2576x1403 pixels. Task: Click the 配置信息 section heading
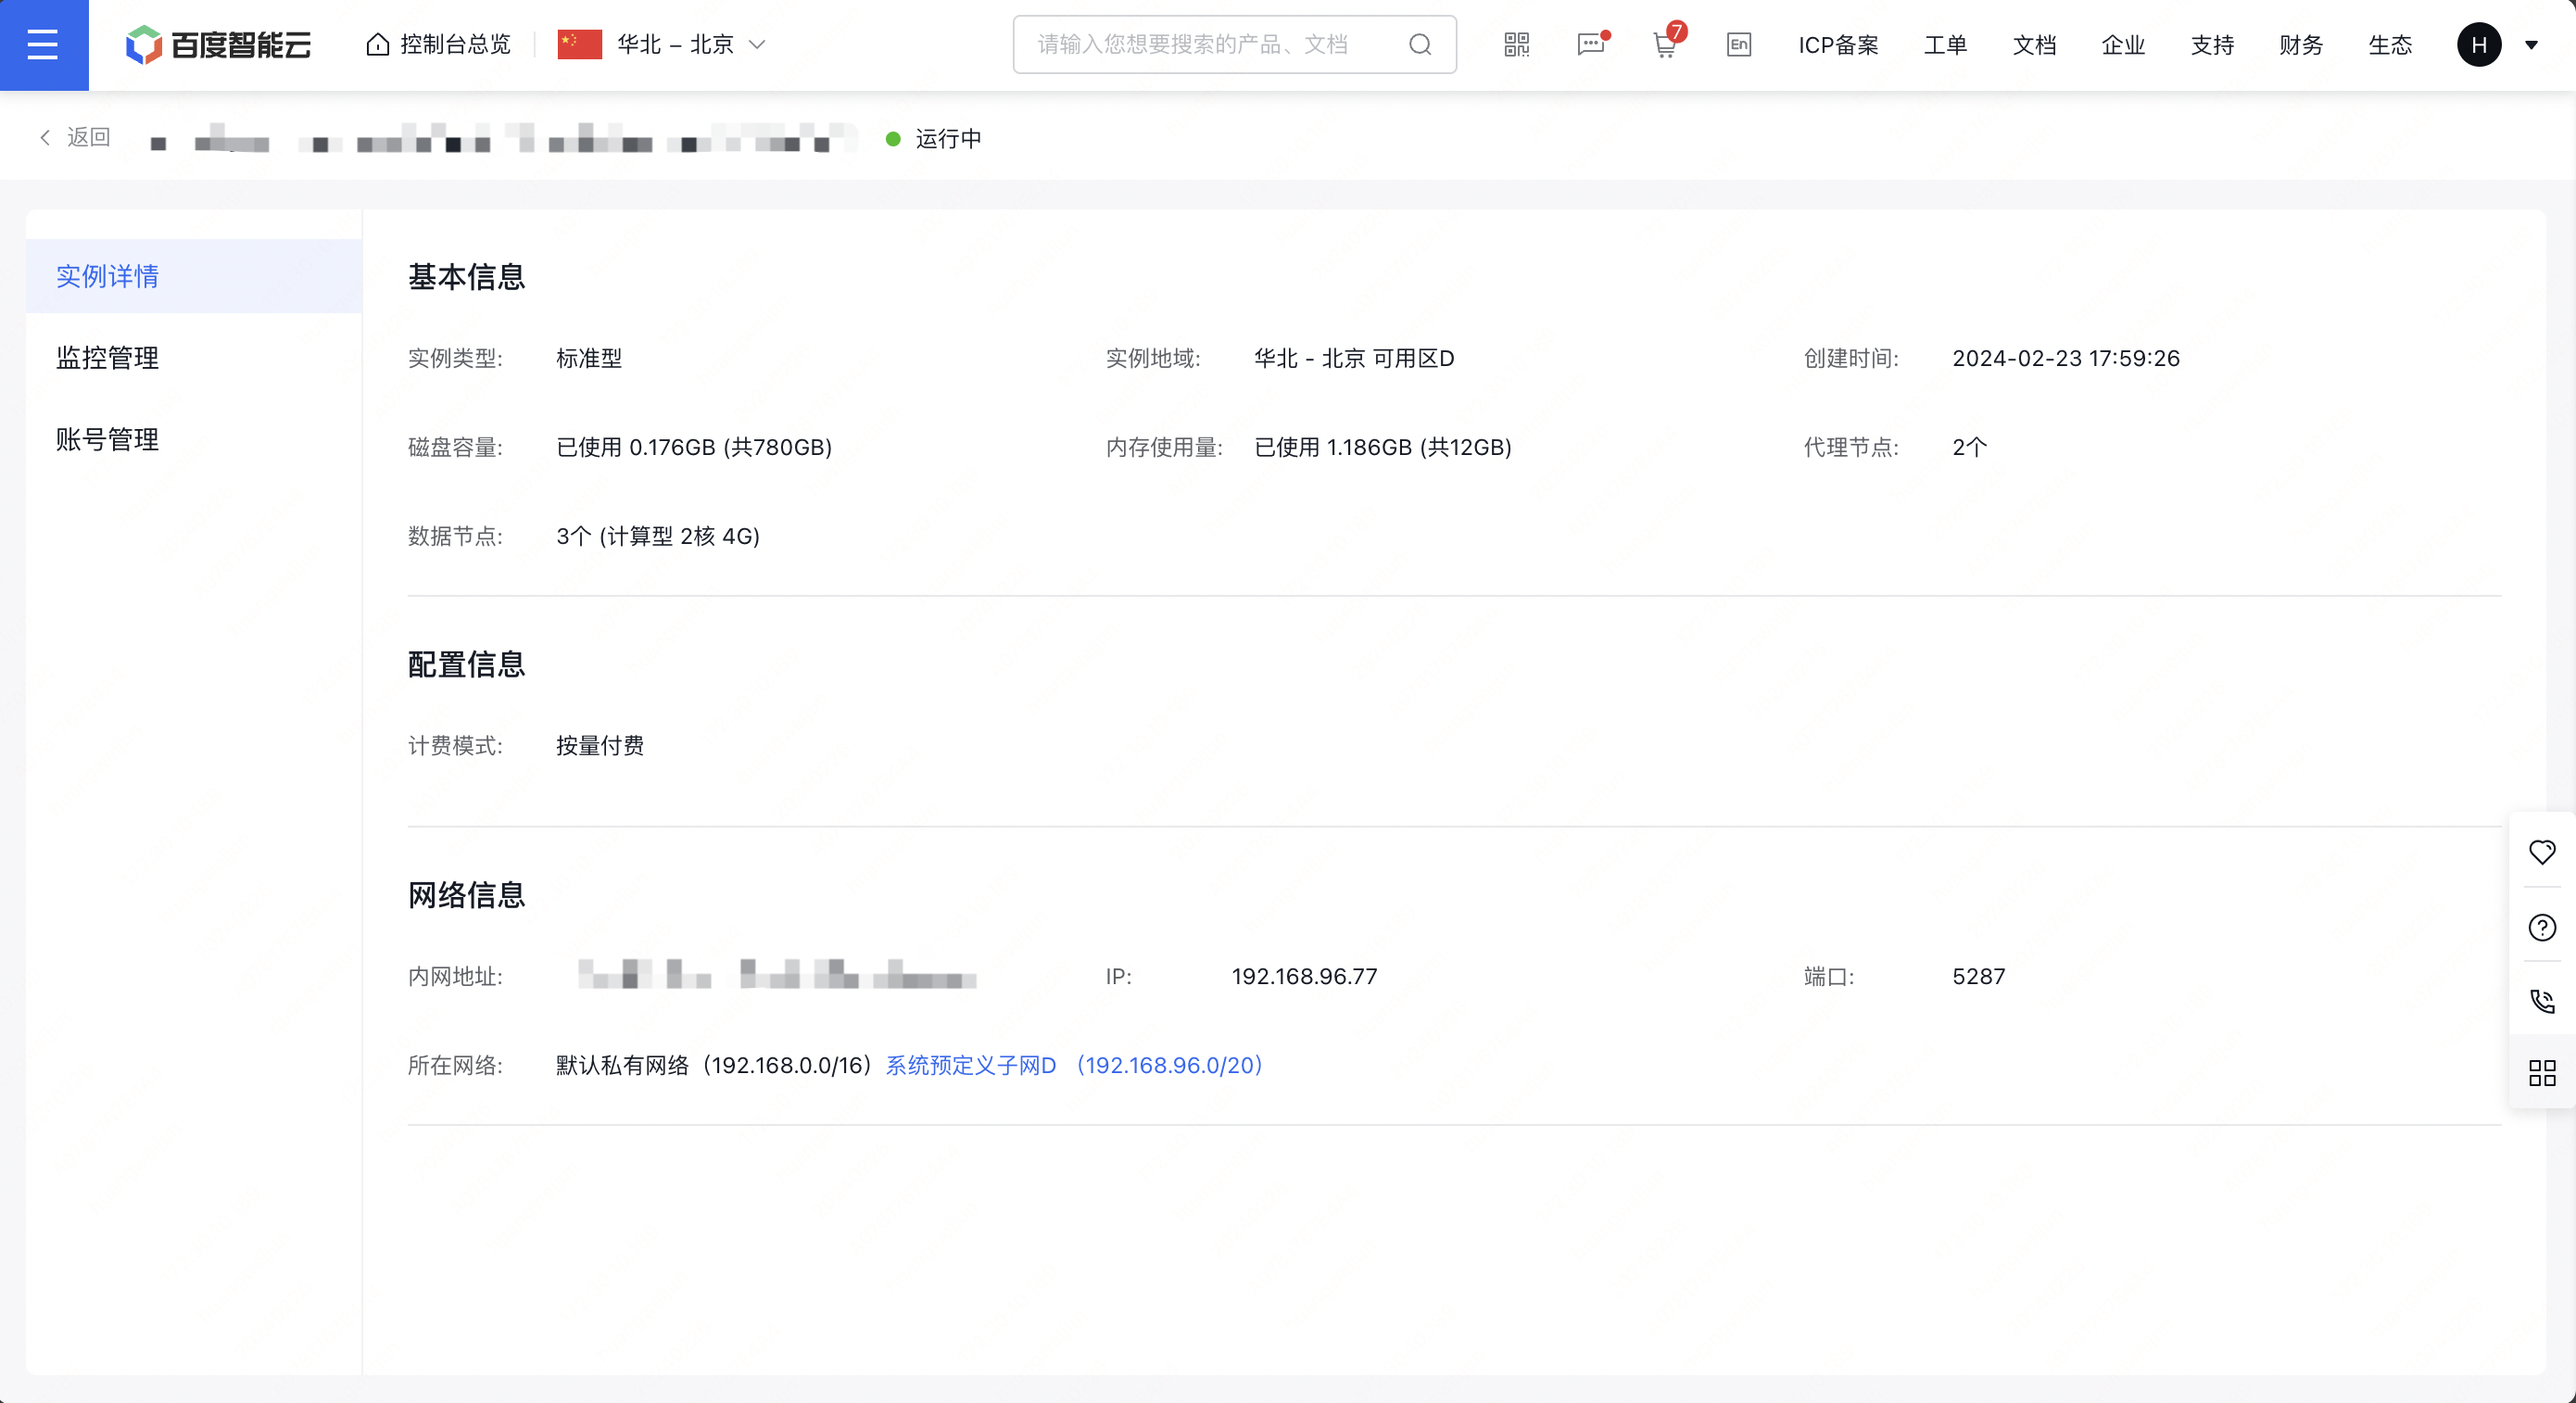pyautogui.click(x=466, y=665)
